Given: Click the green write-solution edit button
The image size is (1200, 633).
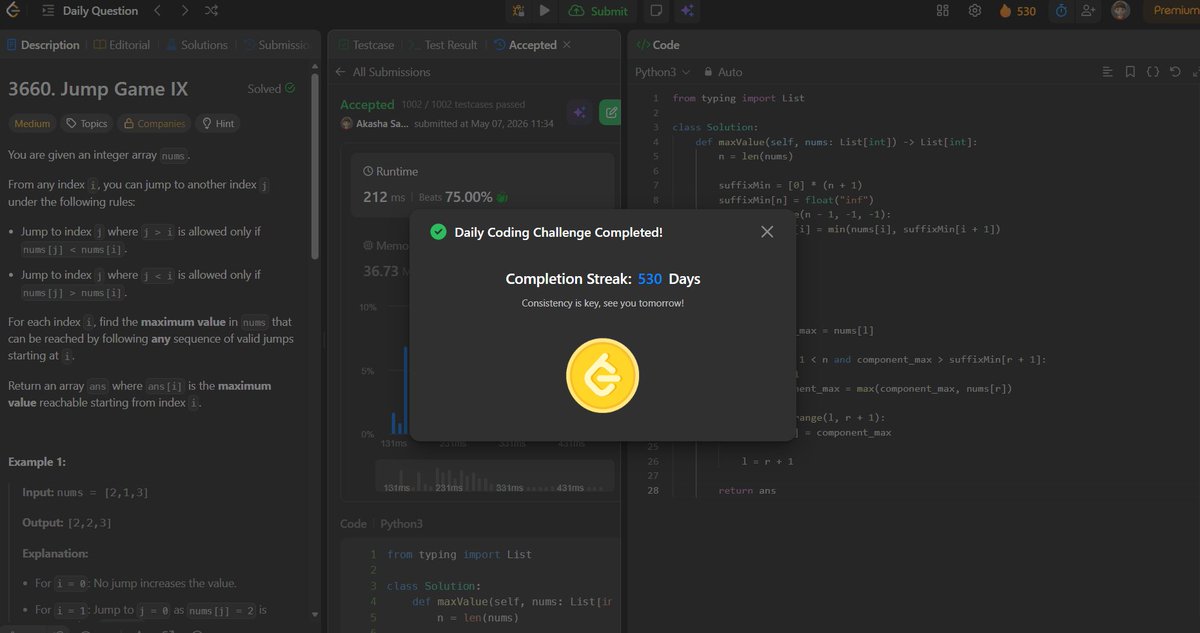Looking at the screenshot, I should [x=609, y=113].
